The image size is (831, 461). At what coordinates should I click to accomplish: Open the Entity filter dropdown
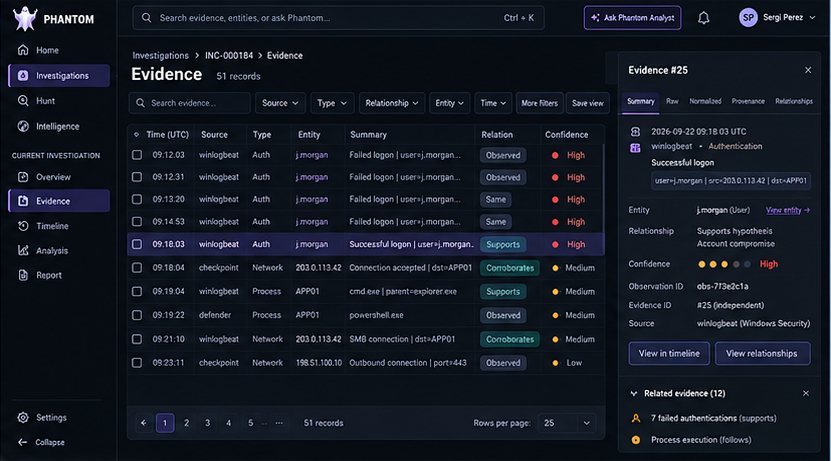click(449, 103)
